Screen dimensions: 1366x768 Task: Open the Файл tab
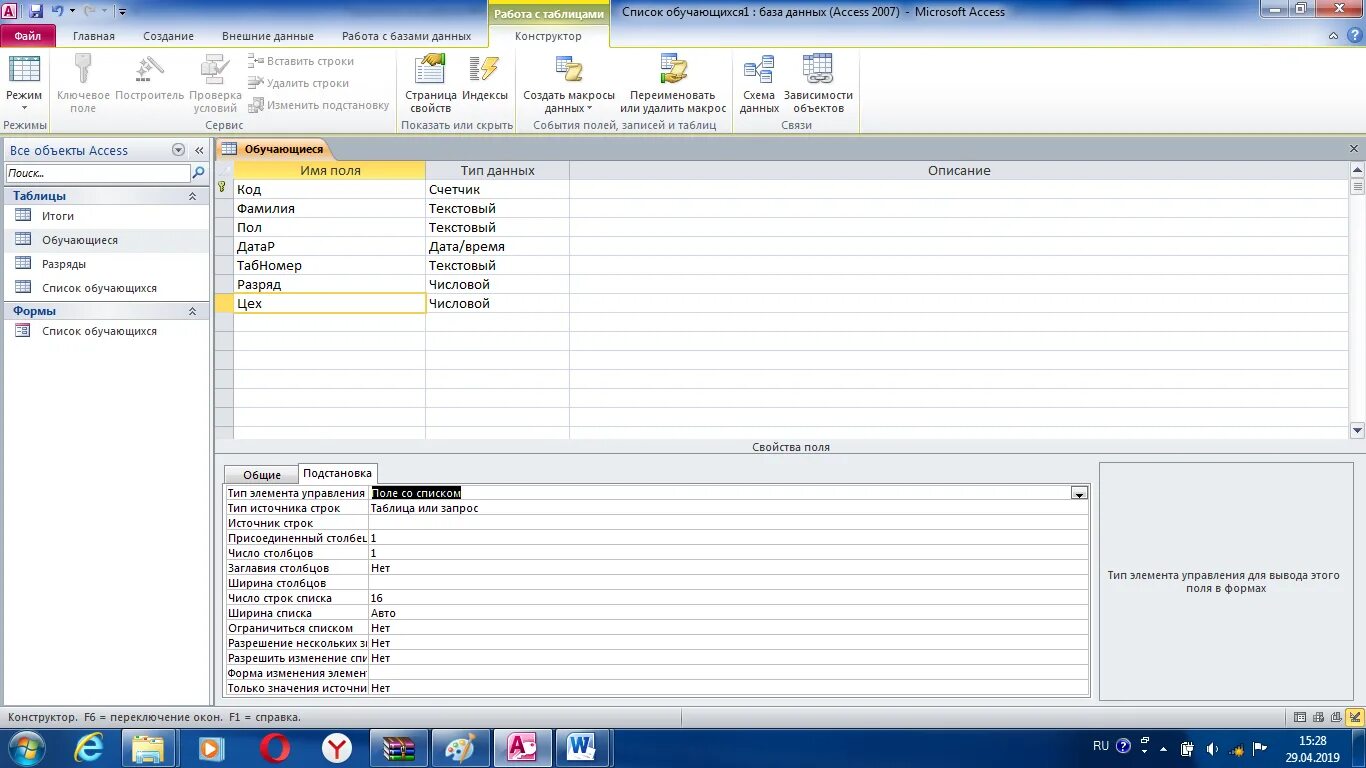(28, 36)
